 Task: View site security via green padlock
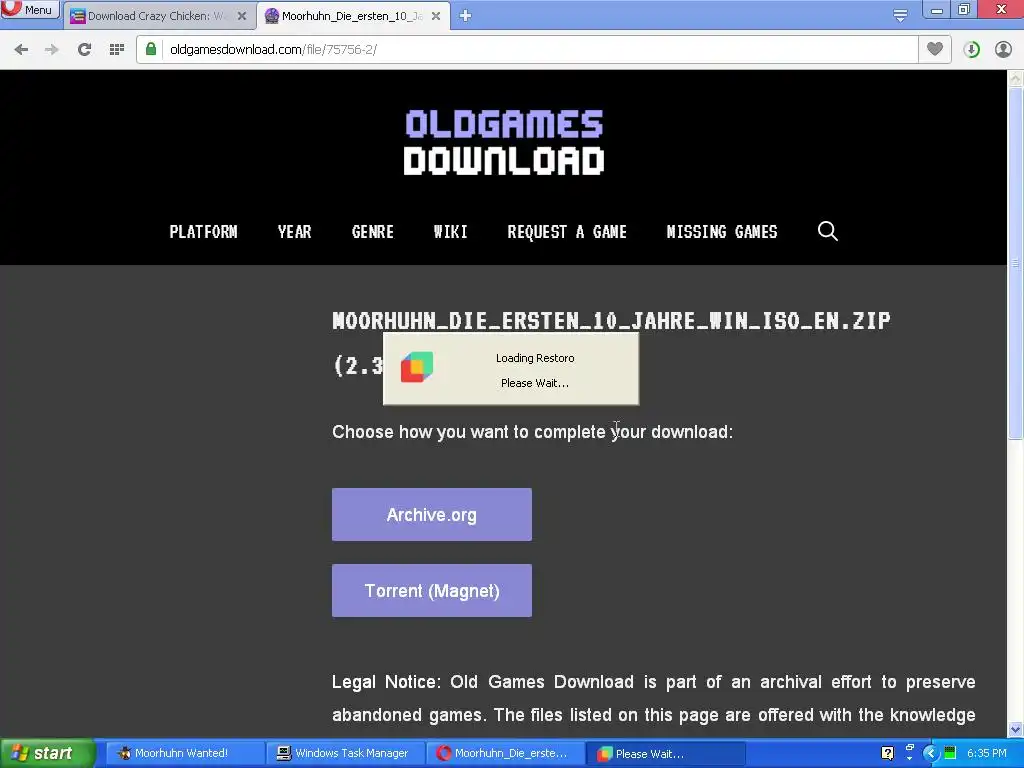pos(151,50)
